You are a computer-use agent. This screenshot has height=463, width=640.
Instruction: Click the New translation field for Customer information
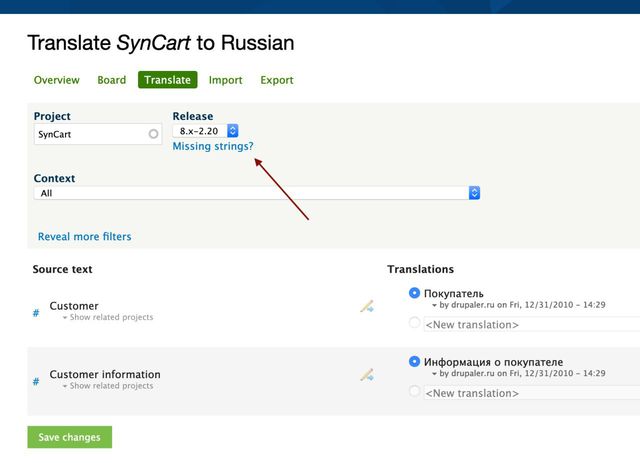[532, 393]
